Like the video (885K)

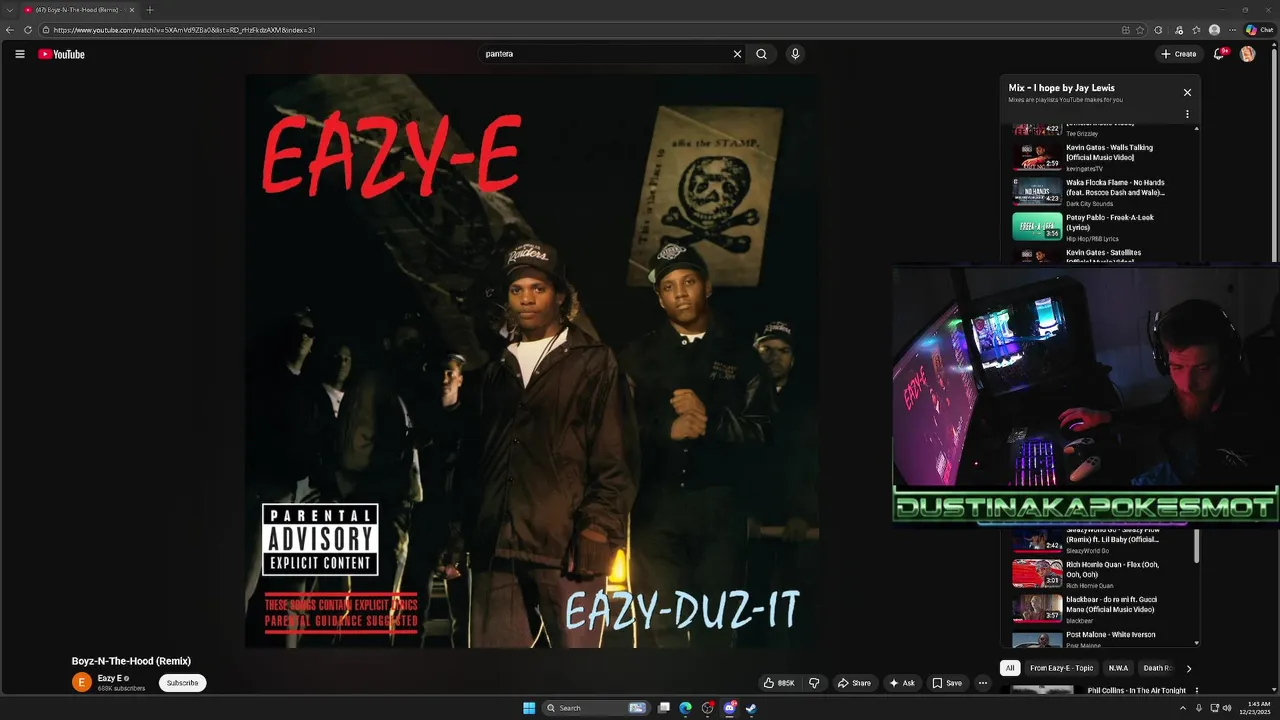point(779,683)
